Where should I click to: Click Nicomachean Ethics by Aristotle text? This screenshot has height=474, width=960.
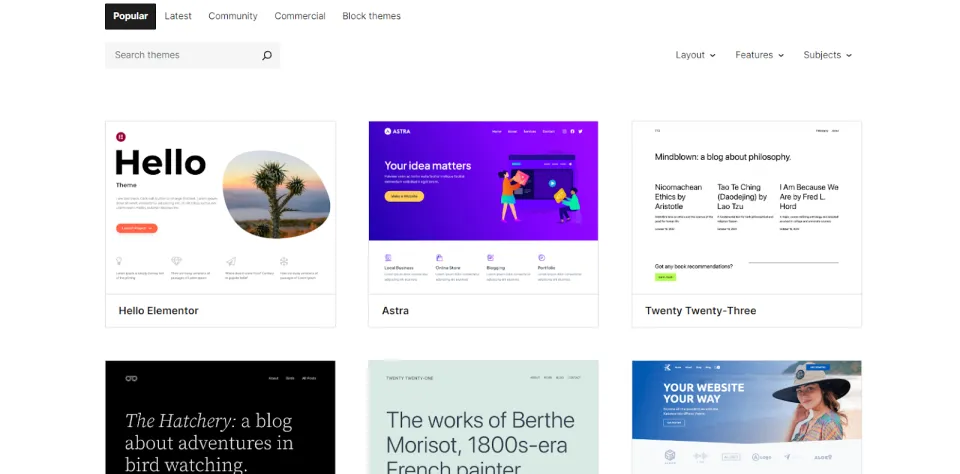678,197
